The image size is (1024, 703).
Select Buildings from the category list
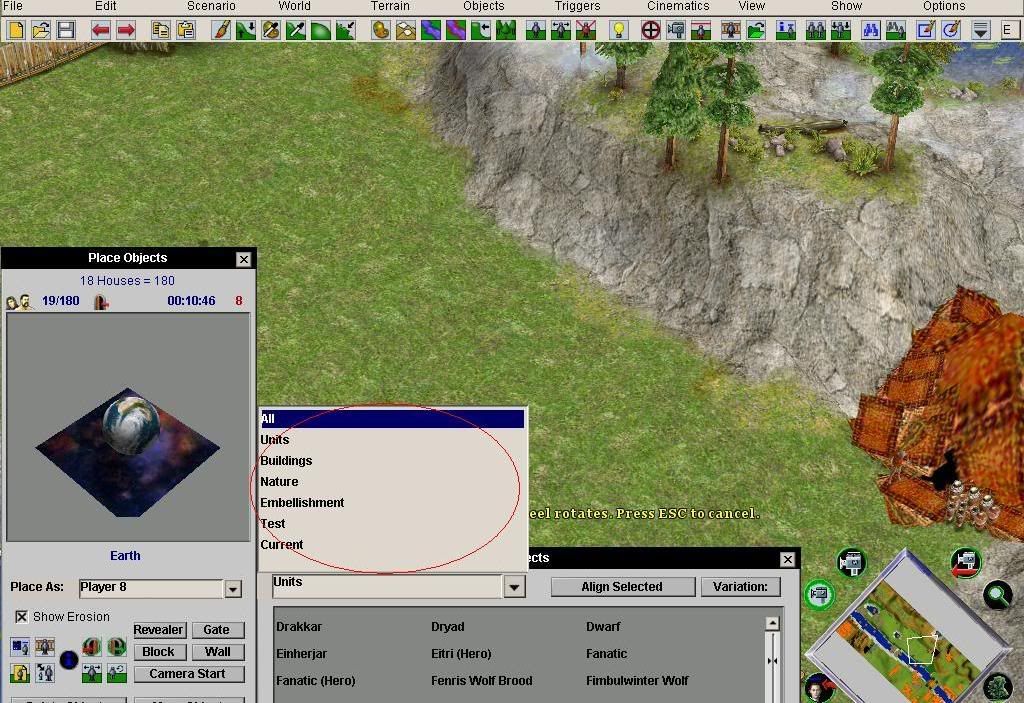[286, 461]
